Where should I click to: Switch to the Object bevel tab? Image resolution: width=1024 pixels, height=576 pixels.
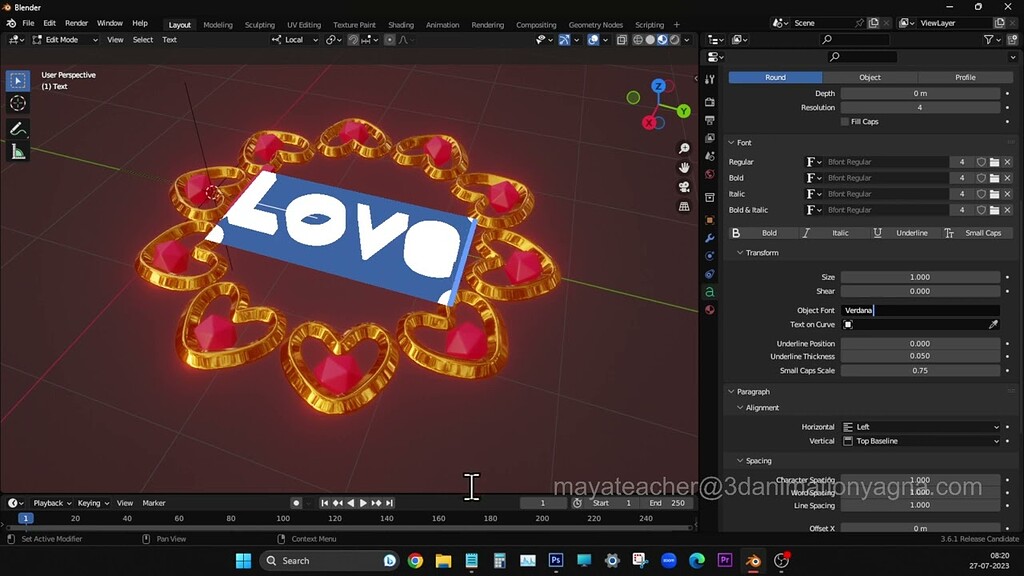coord(869,77)
